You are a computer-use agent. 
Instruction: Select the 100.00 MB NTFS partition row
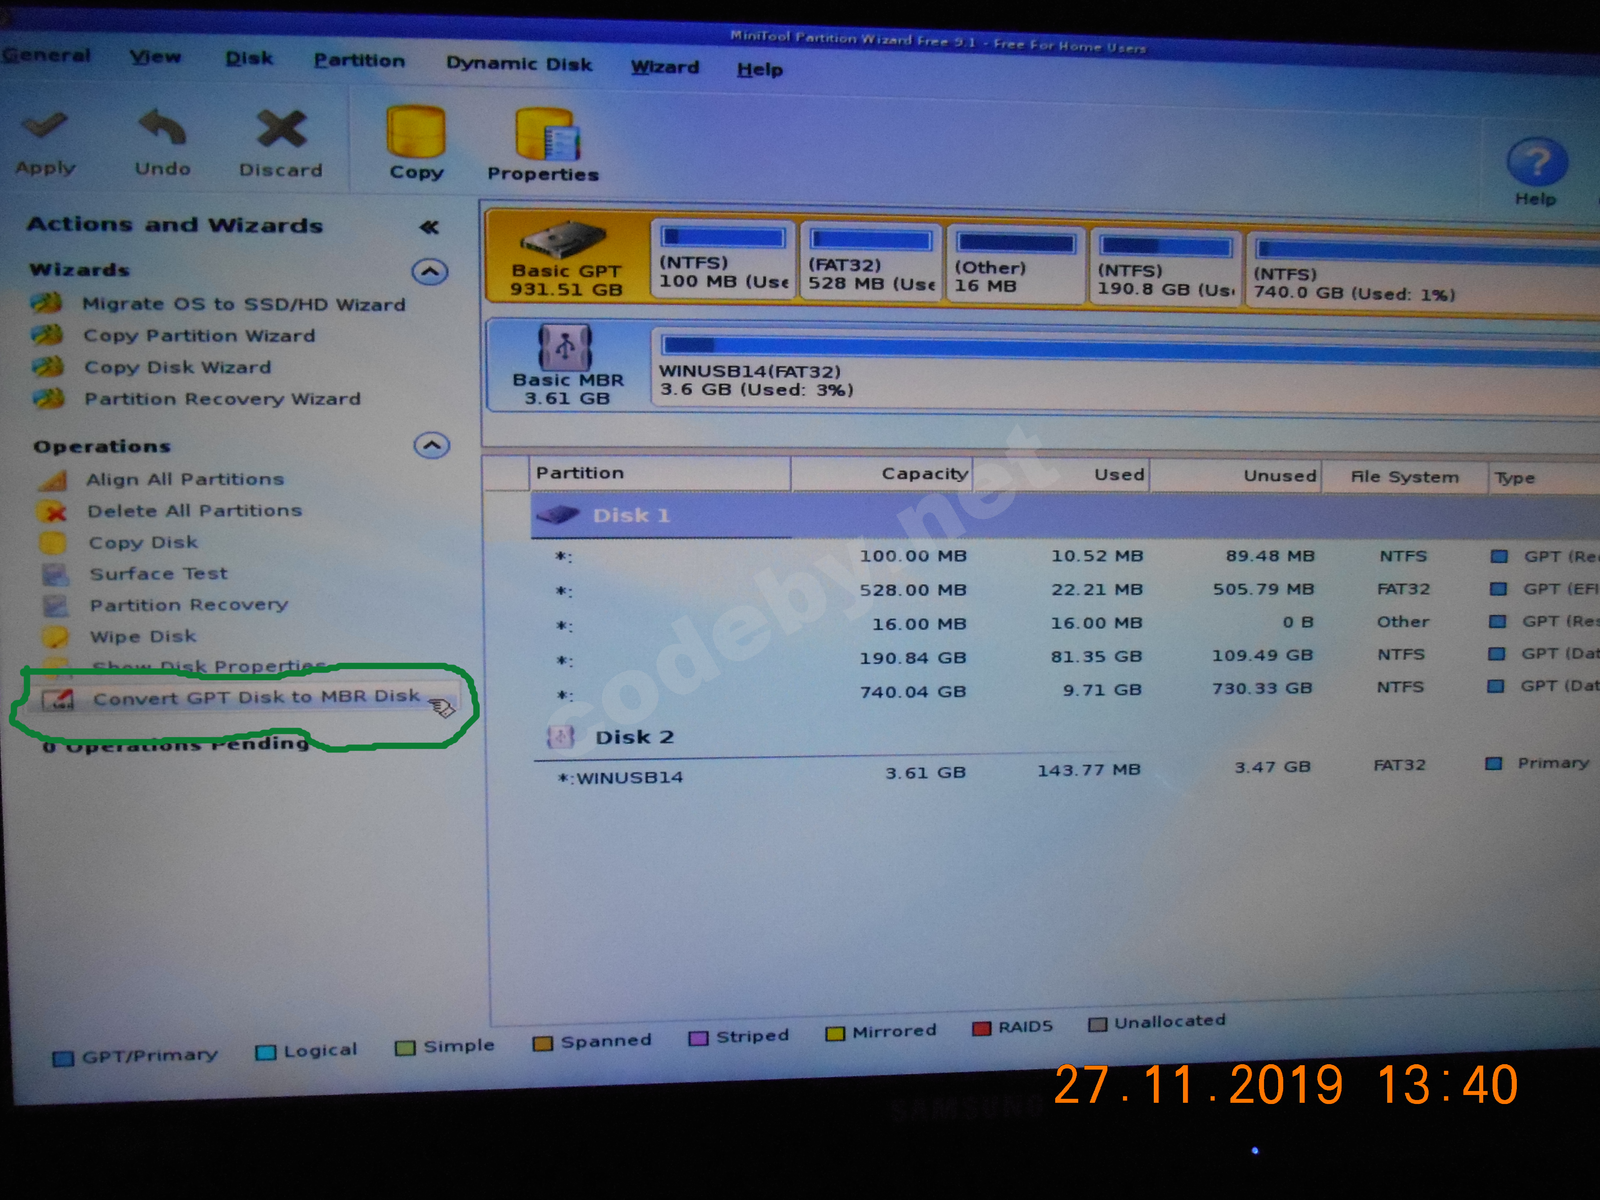1066,556
